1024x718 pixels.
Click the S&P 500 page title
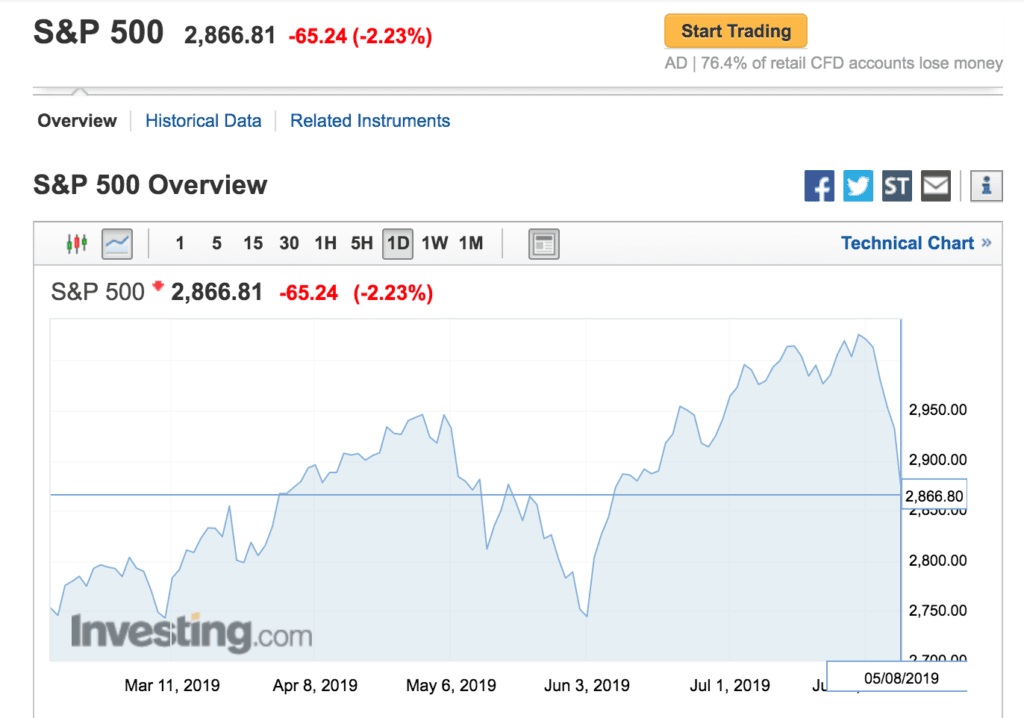point(98,32)
